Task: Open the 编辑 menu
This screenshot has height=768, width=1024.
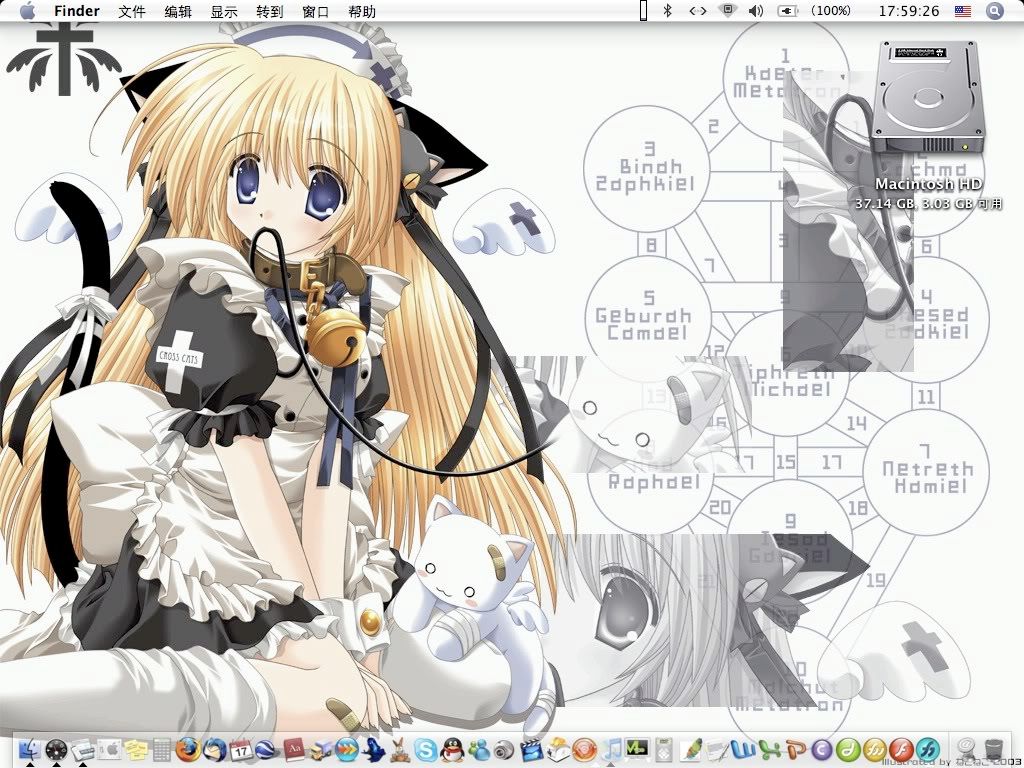Action: point(178,11)
